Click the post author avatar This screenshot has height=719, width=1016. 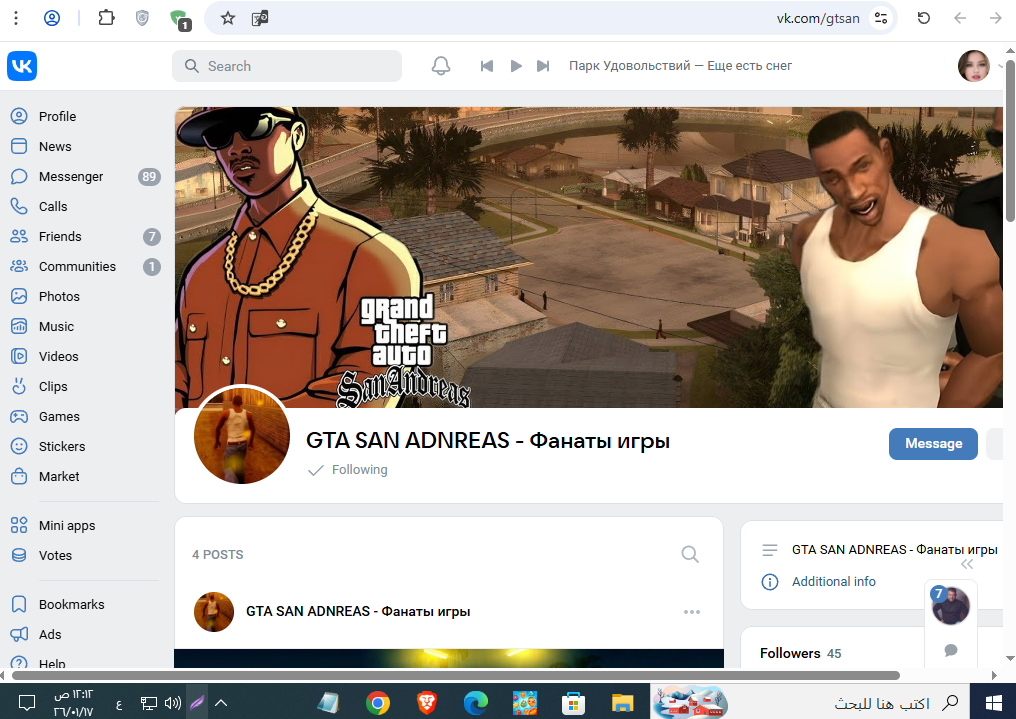pos(214,612)
